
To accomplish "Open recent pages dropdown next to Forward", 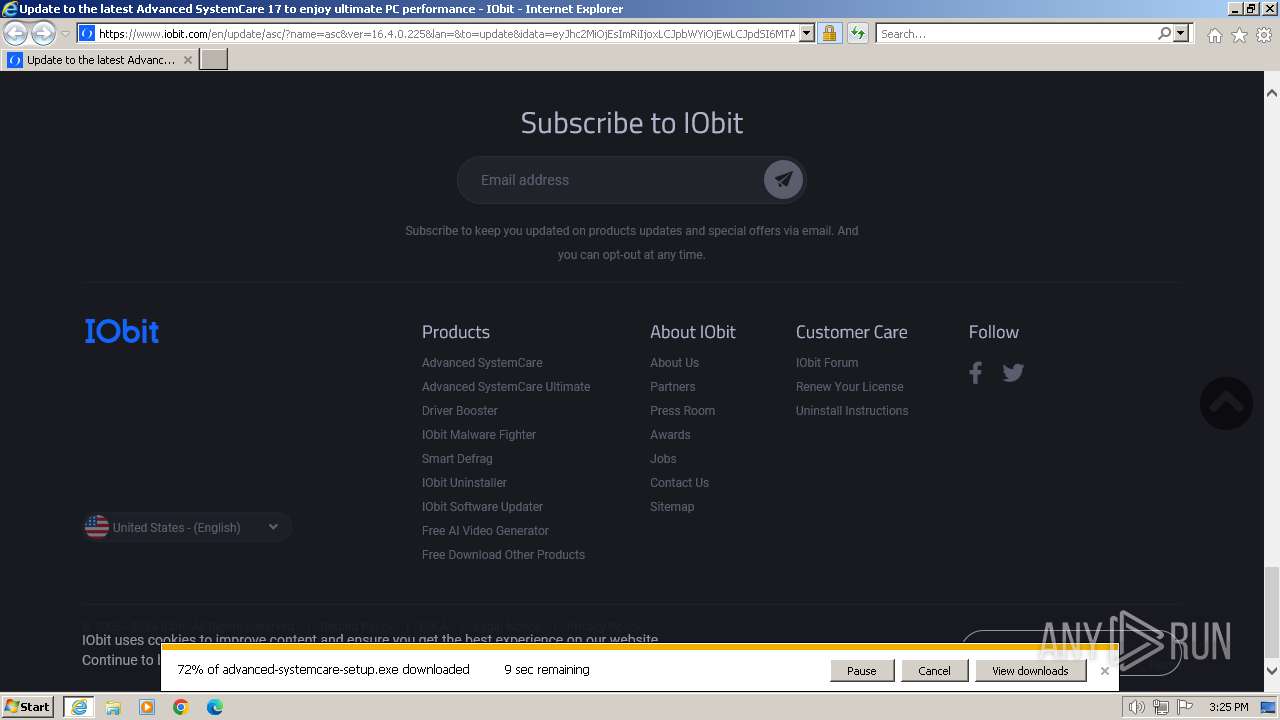I will click(65, 34).
